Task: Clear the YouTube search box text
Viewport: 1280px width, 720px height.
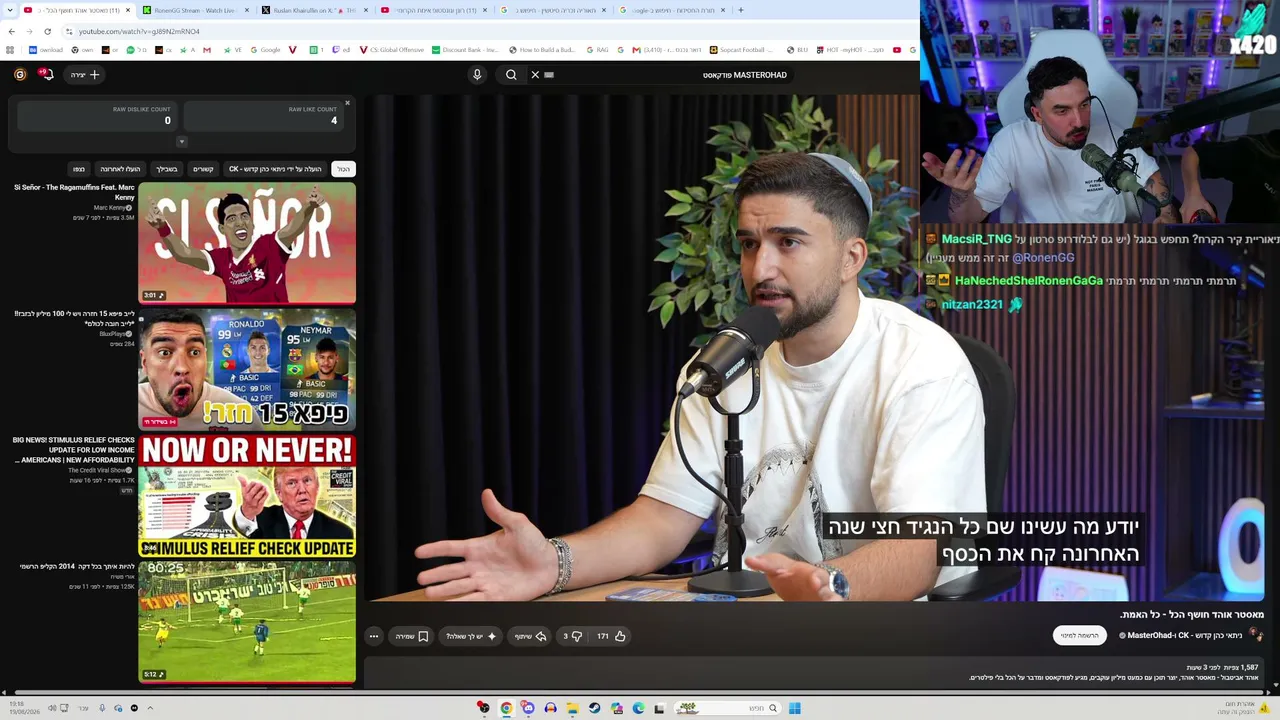Action: tap(535, 75)
